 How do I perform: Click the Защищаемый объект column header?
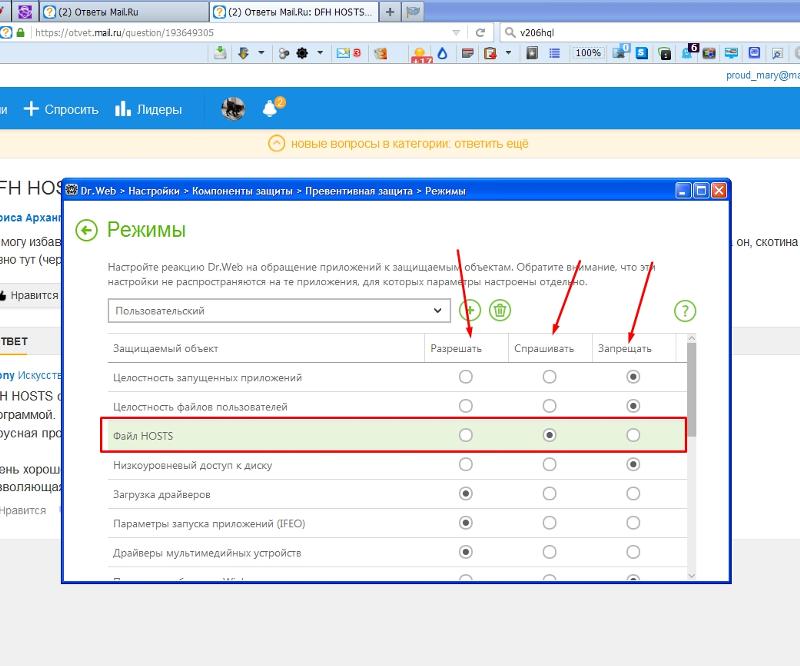pos(165,349)
